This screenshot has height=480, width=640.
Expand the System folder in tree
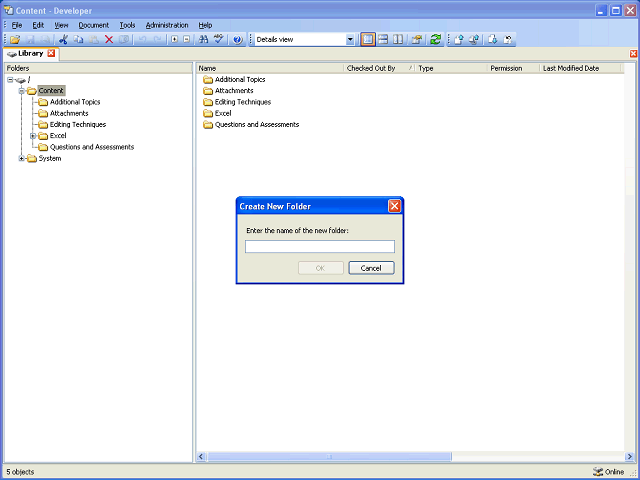[22, 158]
